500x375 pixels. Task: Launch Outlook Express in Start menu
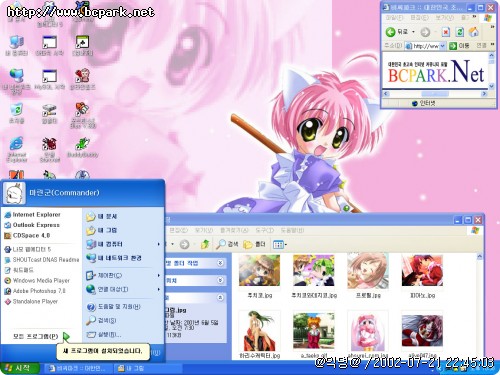pos(32,225)
